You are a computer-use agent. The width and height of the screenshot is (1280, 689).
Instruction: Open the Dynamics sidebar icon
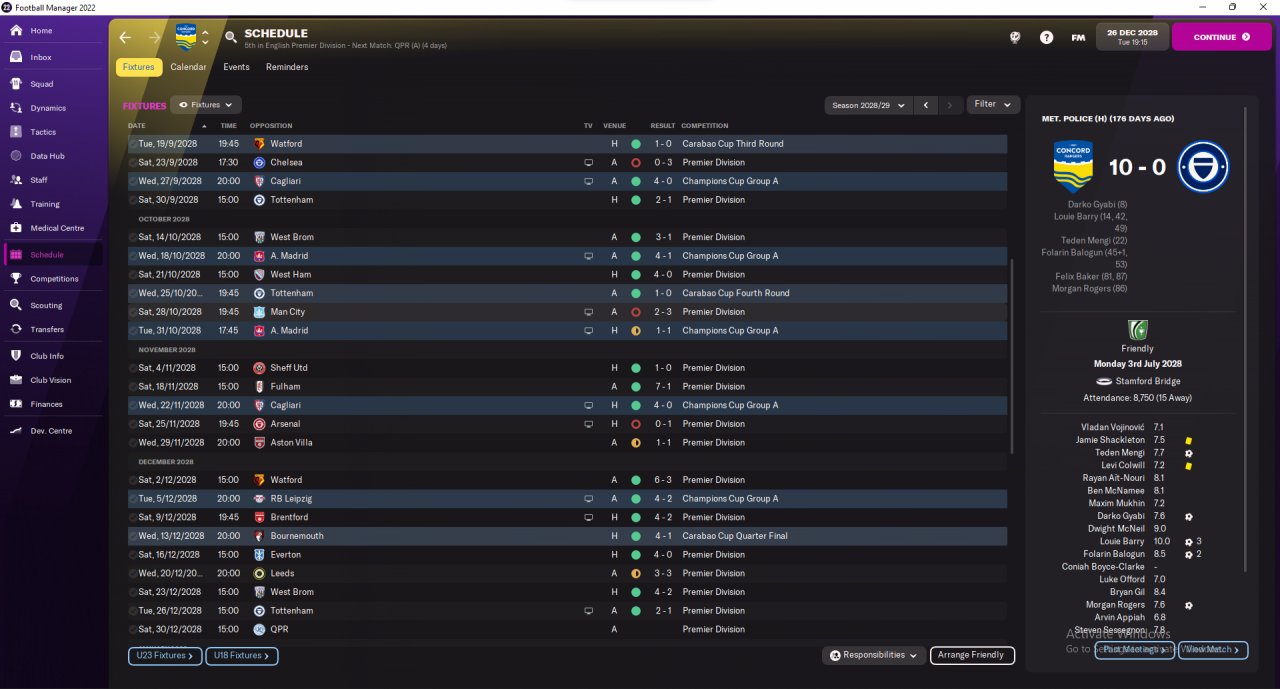click(x=16, y=108)
